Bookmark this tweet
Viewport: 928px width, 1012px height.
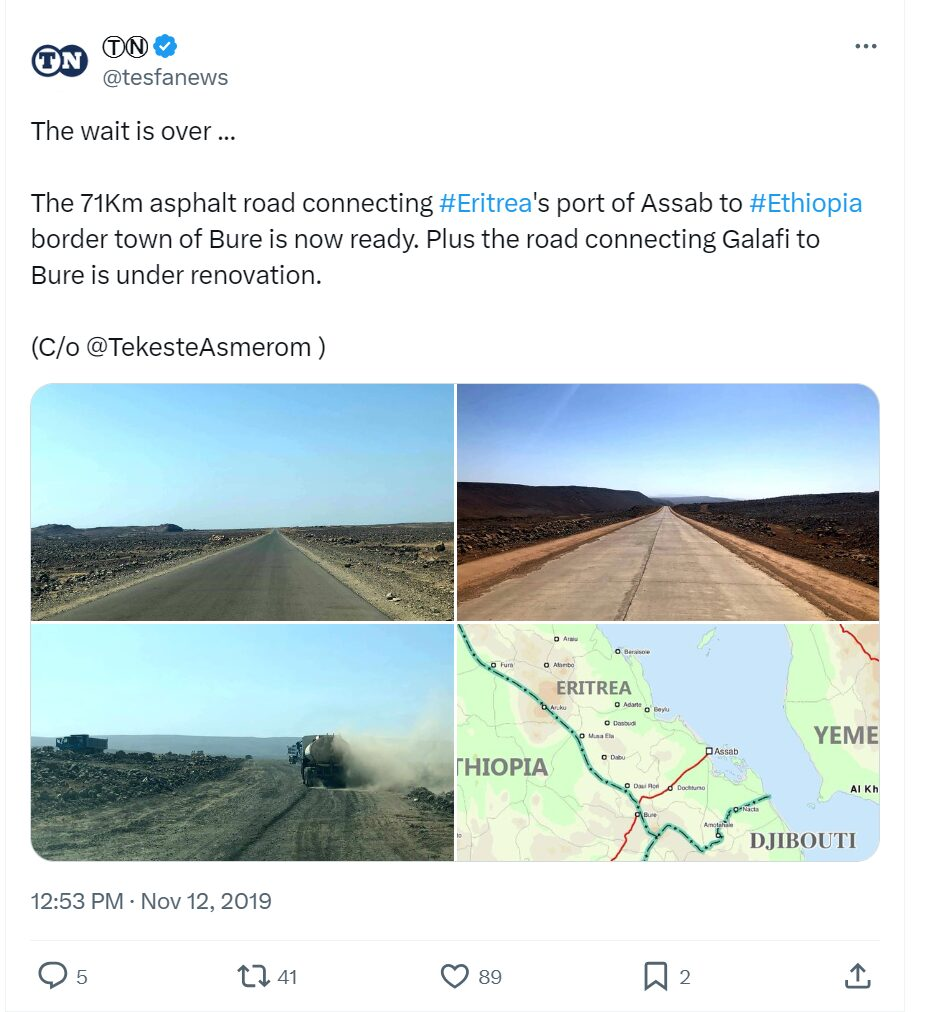point(655,975)
